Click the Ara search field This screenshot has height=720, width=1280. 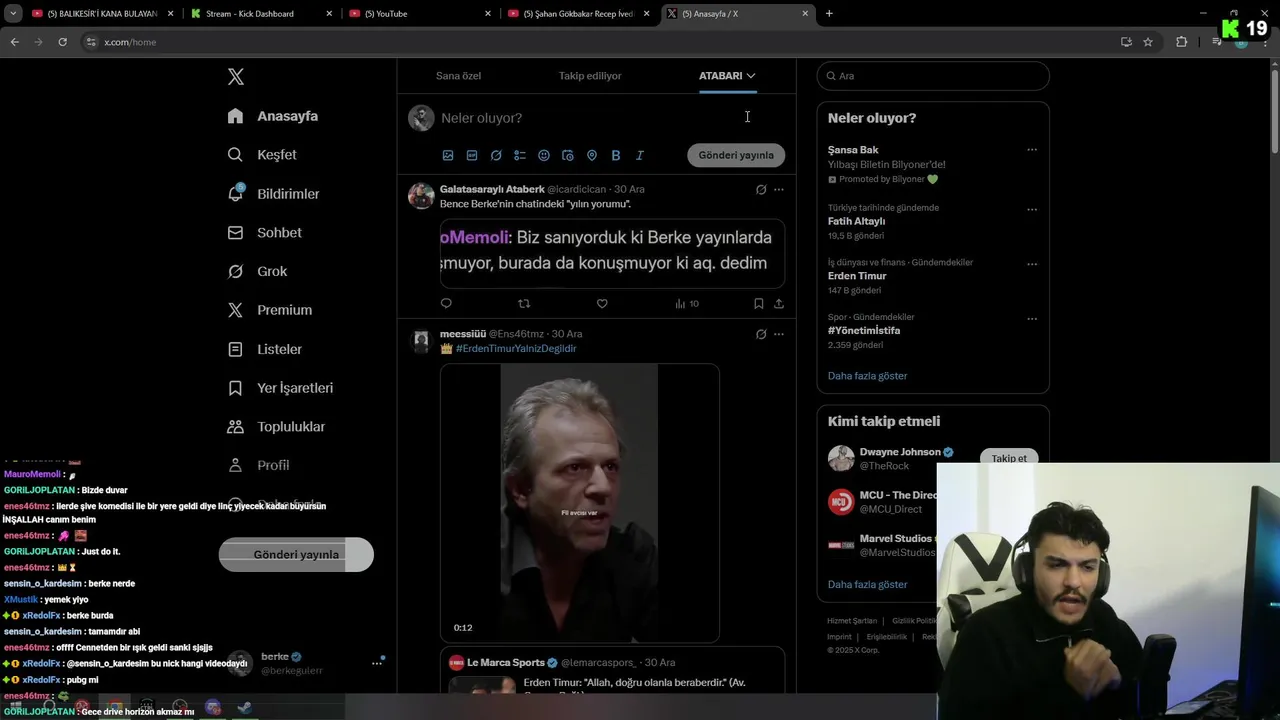[933, 76]
